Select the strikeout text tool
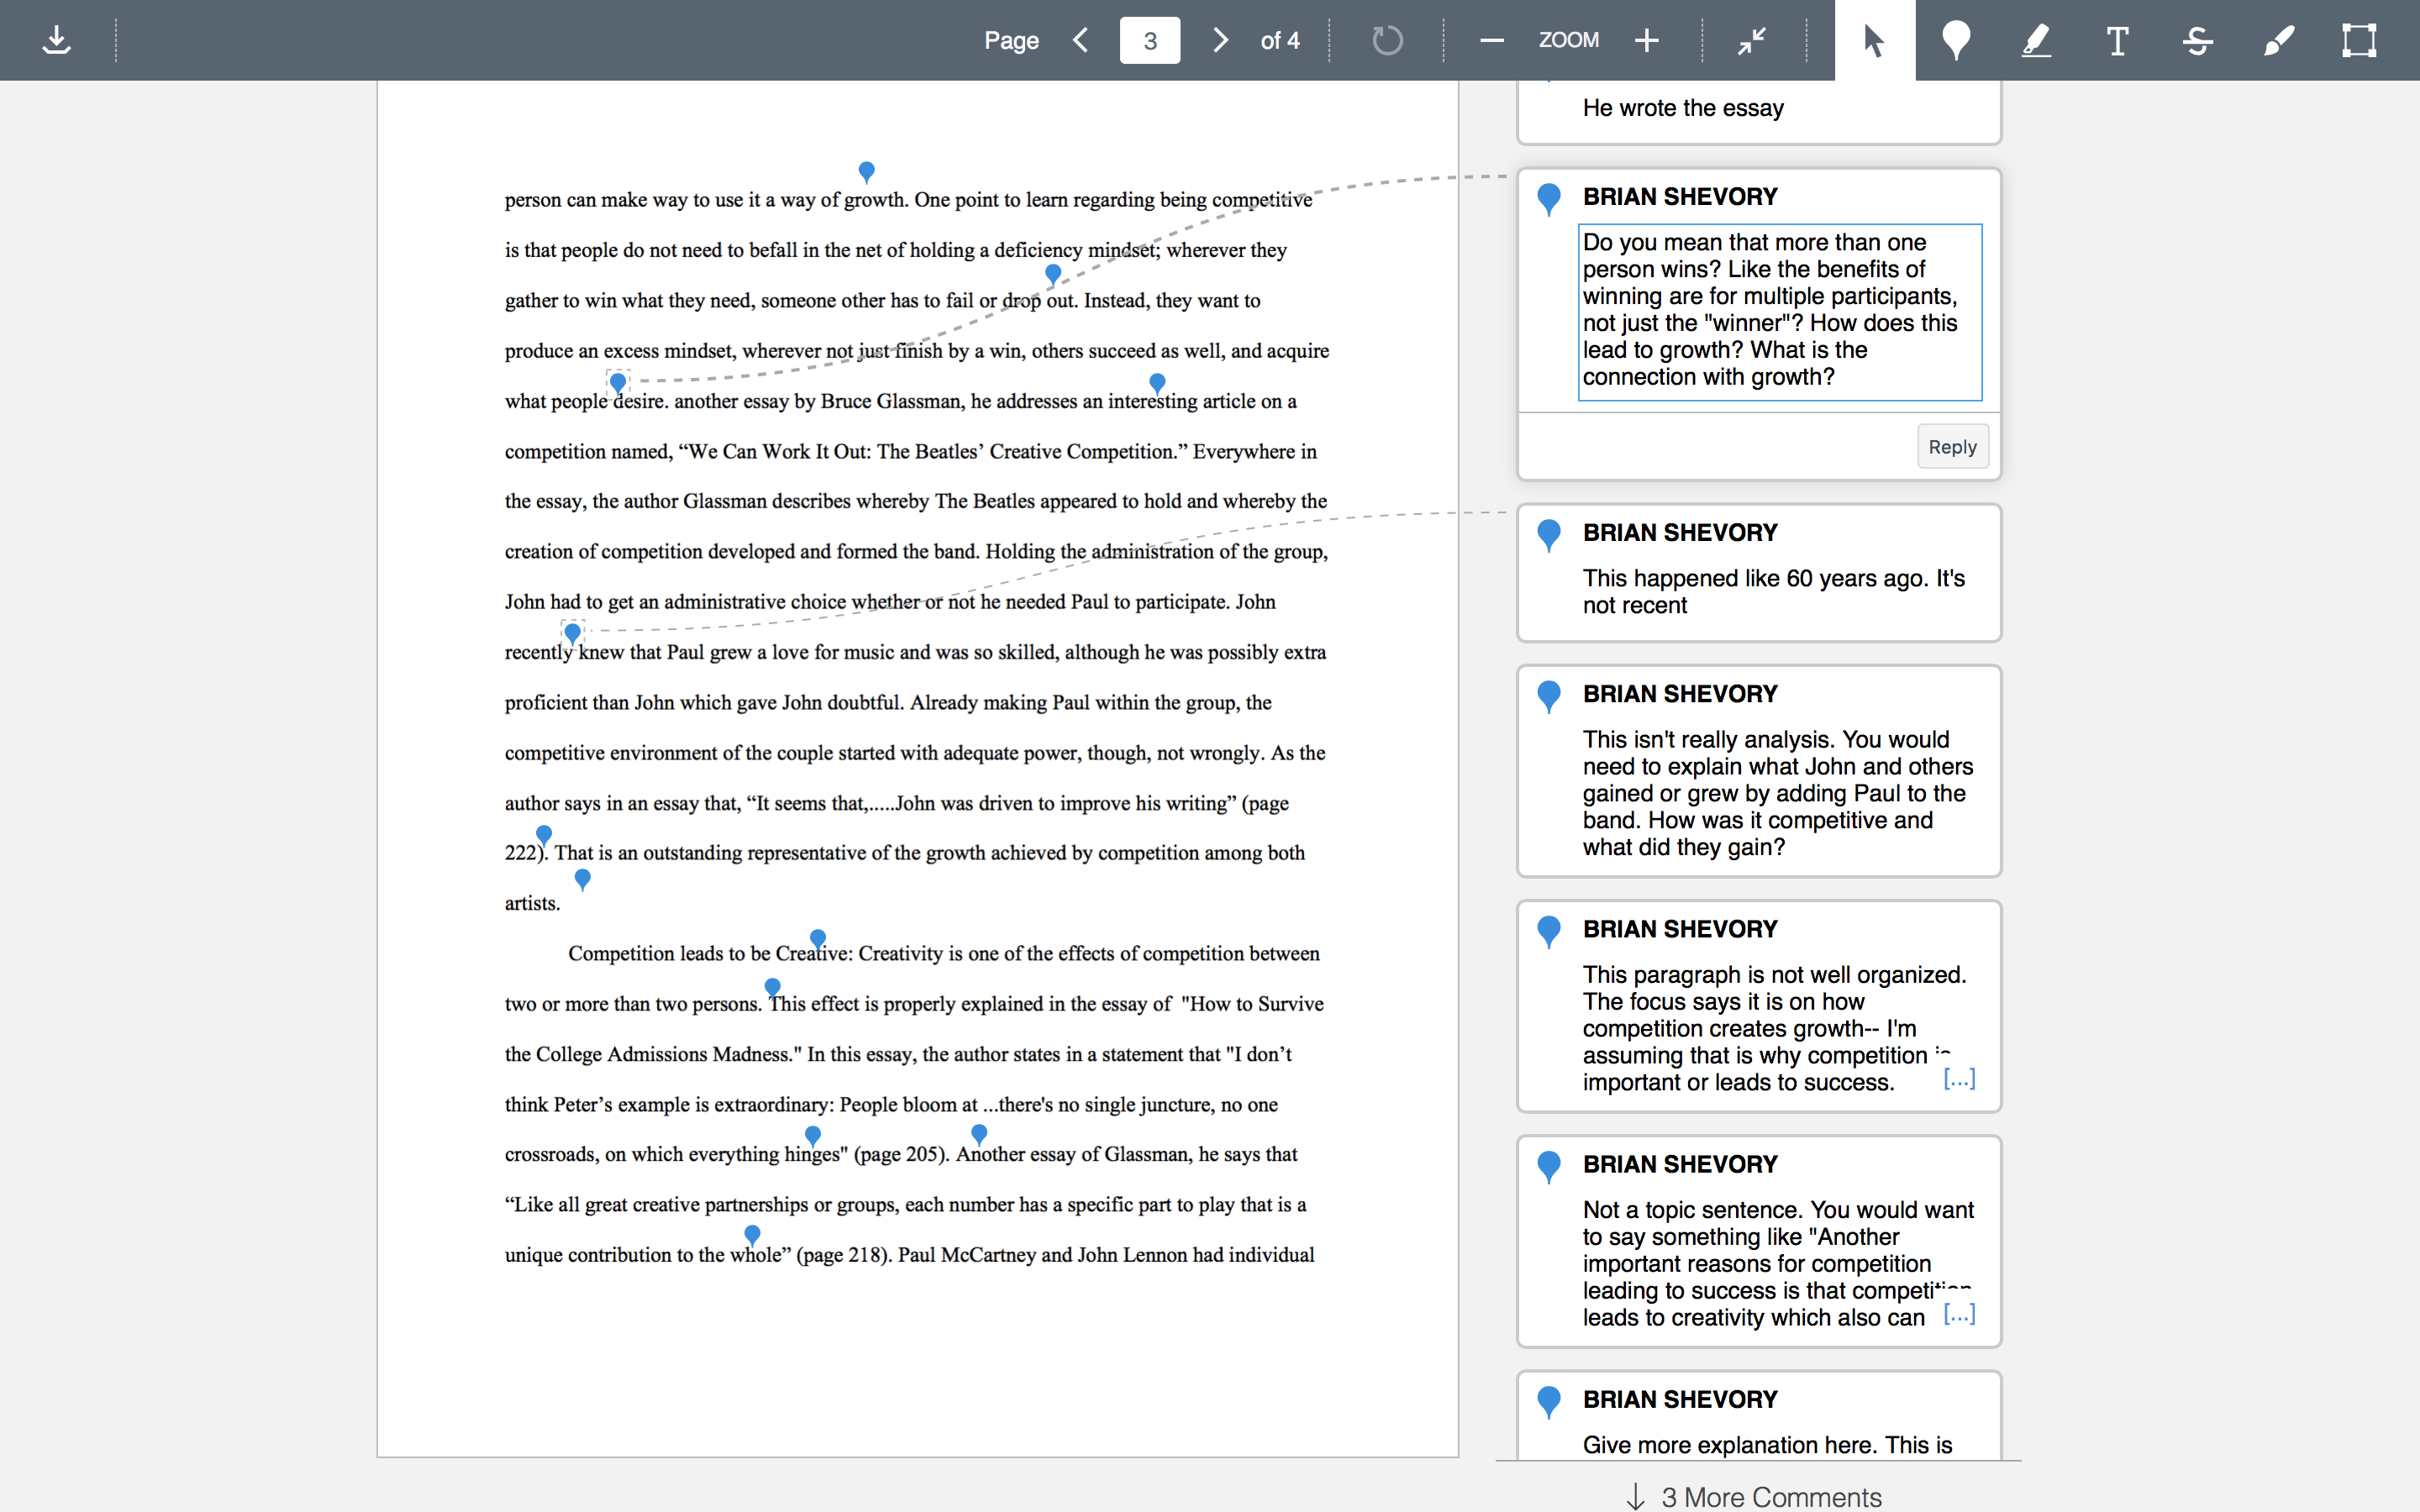The image size is (2420, 1512). 2197,40
